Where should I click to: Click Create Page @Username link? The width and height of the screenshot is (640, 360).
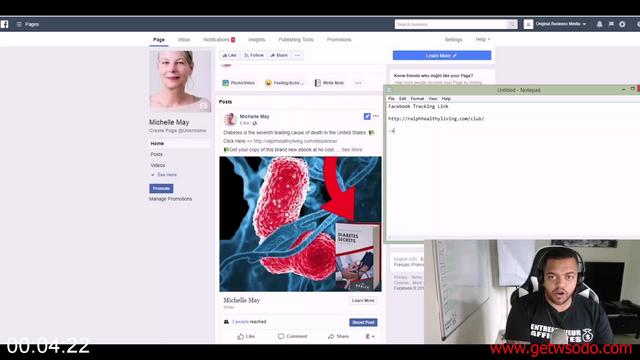(x=178, y=131)
